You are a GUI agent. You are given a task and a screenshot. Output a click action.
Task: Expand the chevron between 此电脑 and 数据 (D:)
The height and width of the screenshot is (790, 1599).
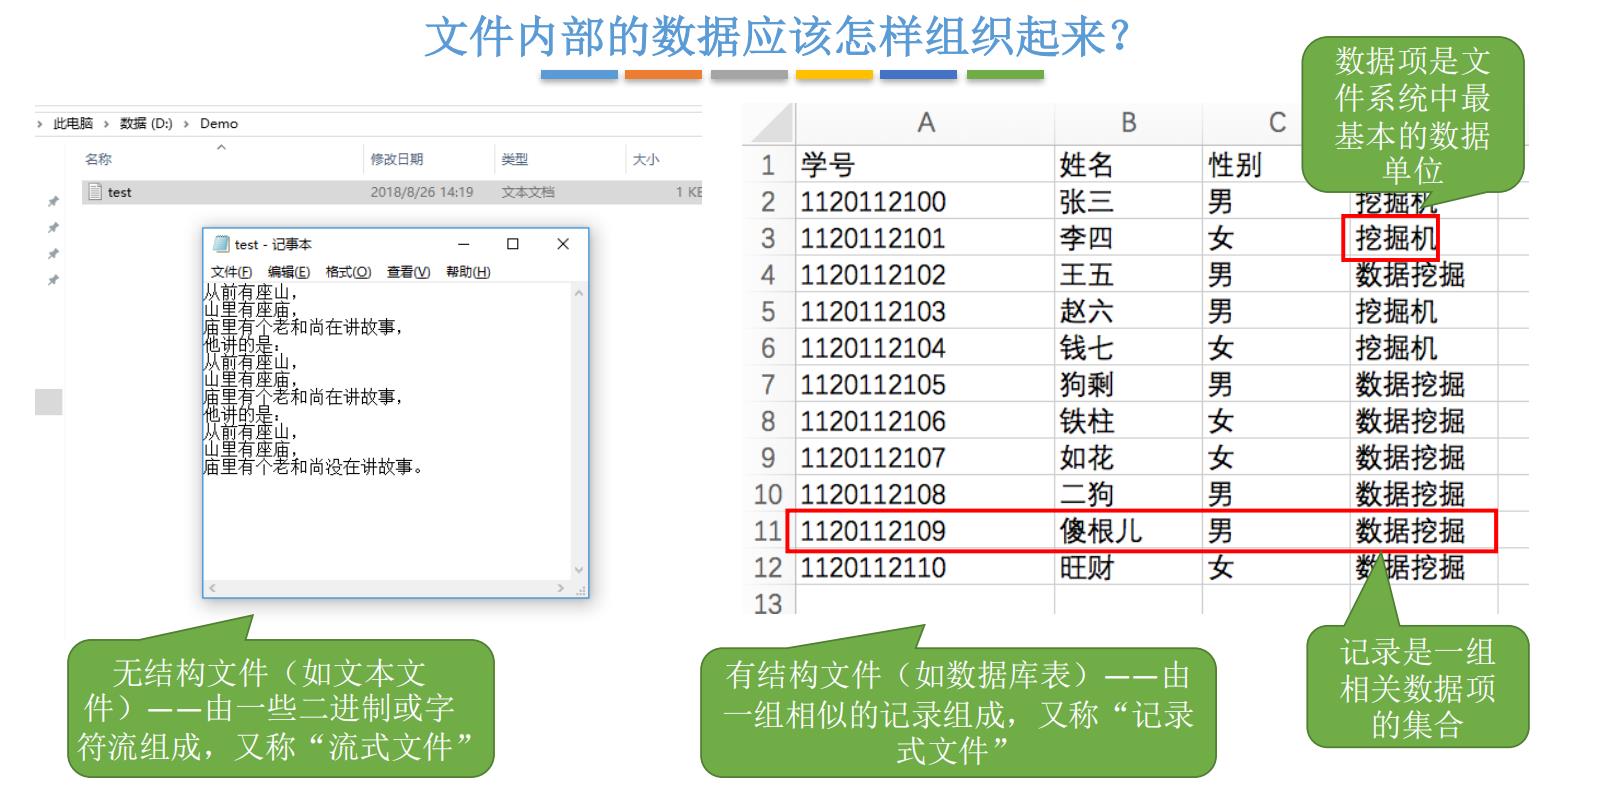[x=106, y=124]
